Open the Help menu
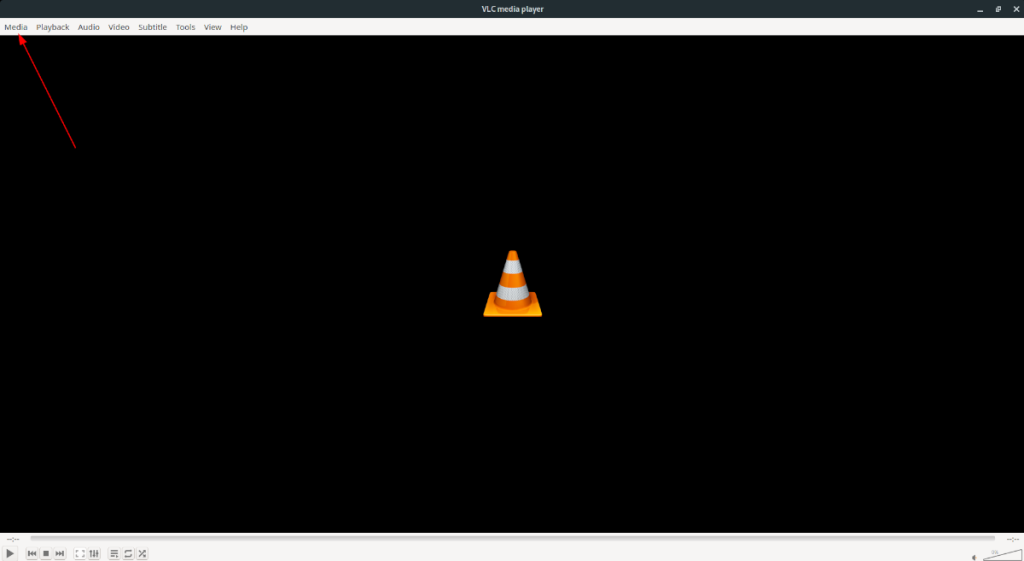This screenshot has height=561, width=1024. pyautogui.click(x=238, y=27)
